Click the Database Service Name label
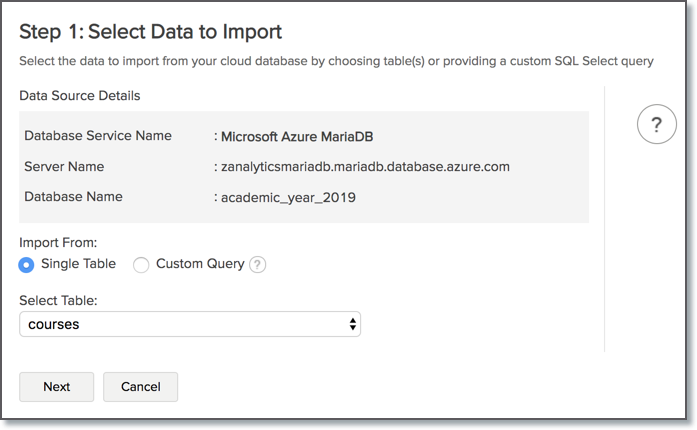This screenshot has width=697, height=430. click(x=98, y=136)
